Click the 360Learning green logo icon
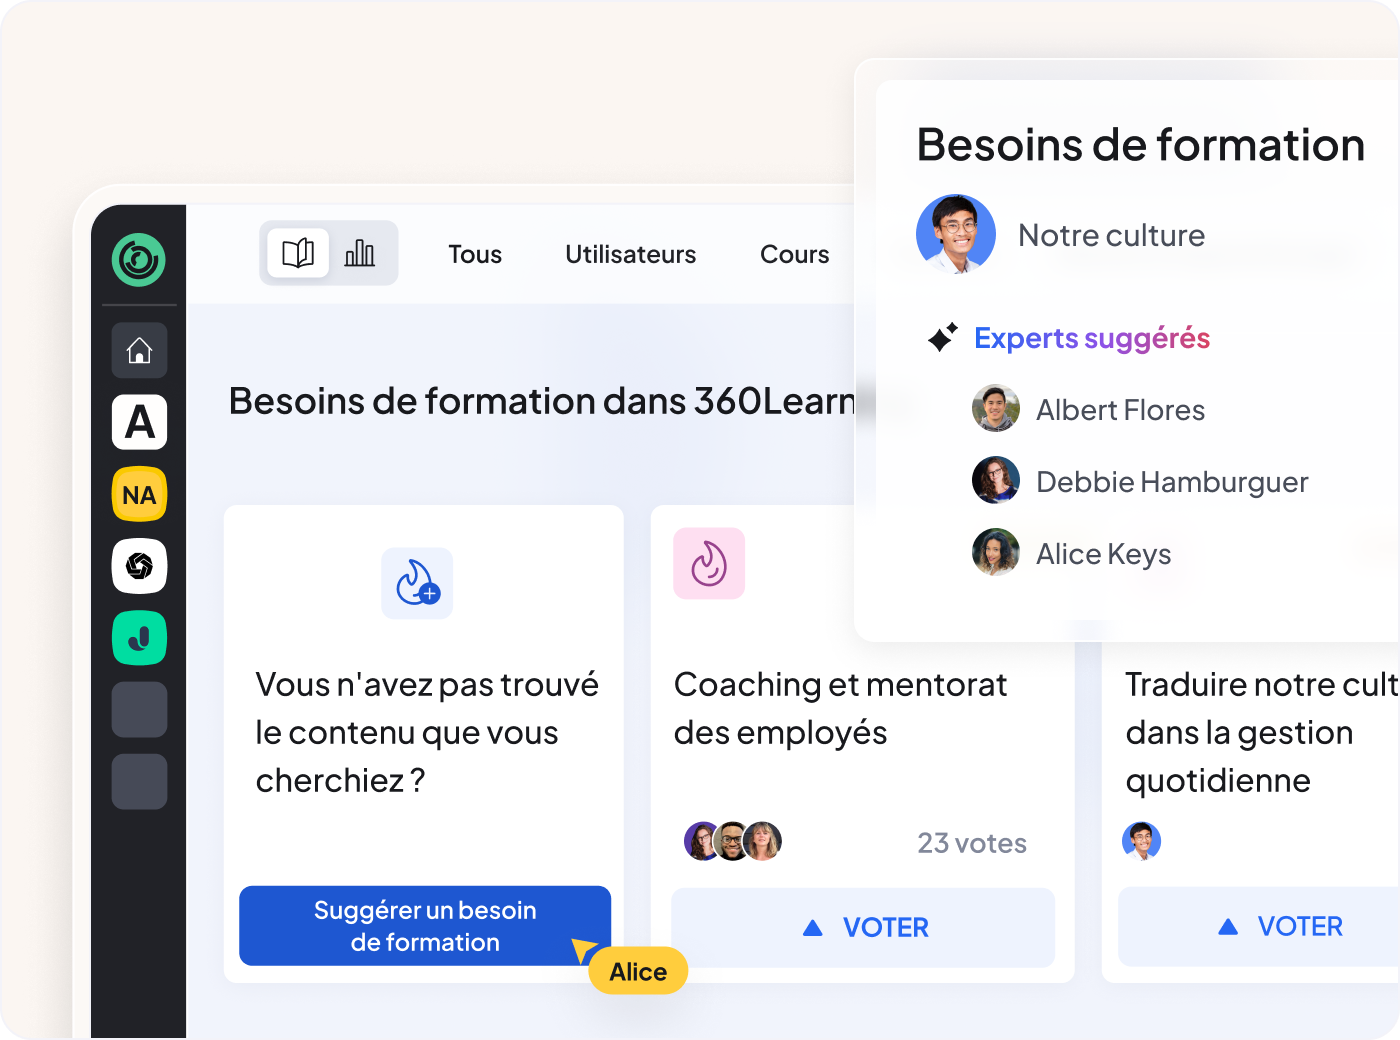Screen dimensions: 1400x1040 coord(139,260)
